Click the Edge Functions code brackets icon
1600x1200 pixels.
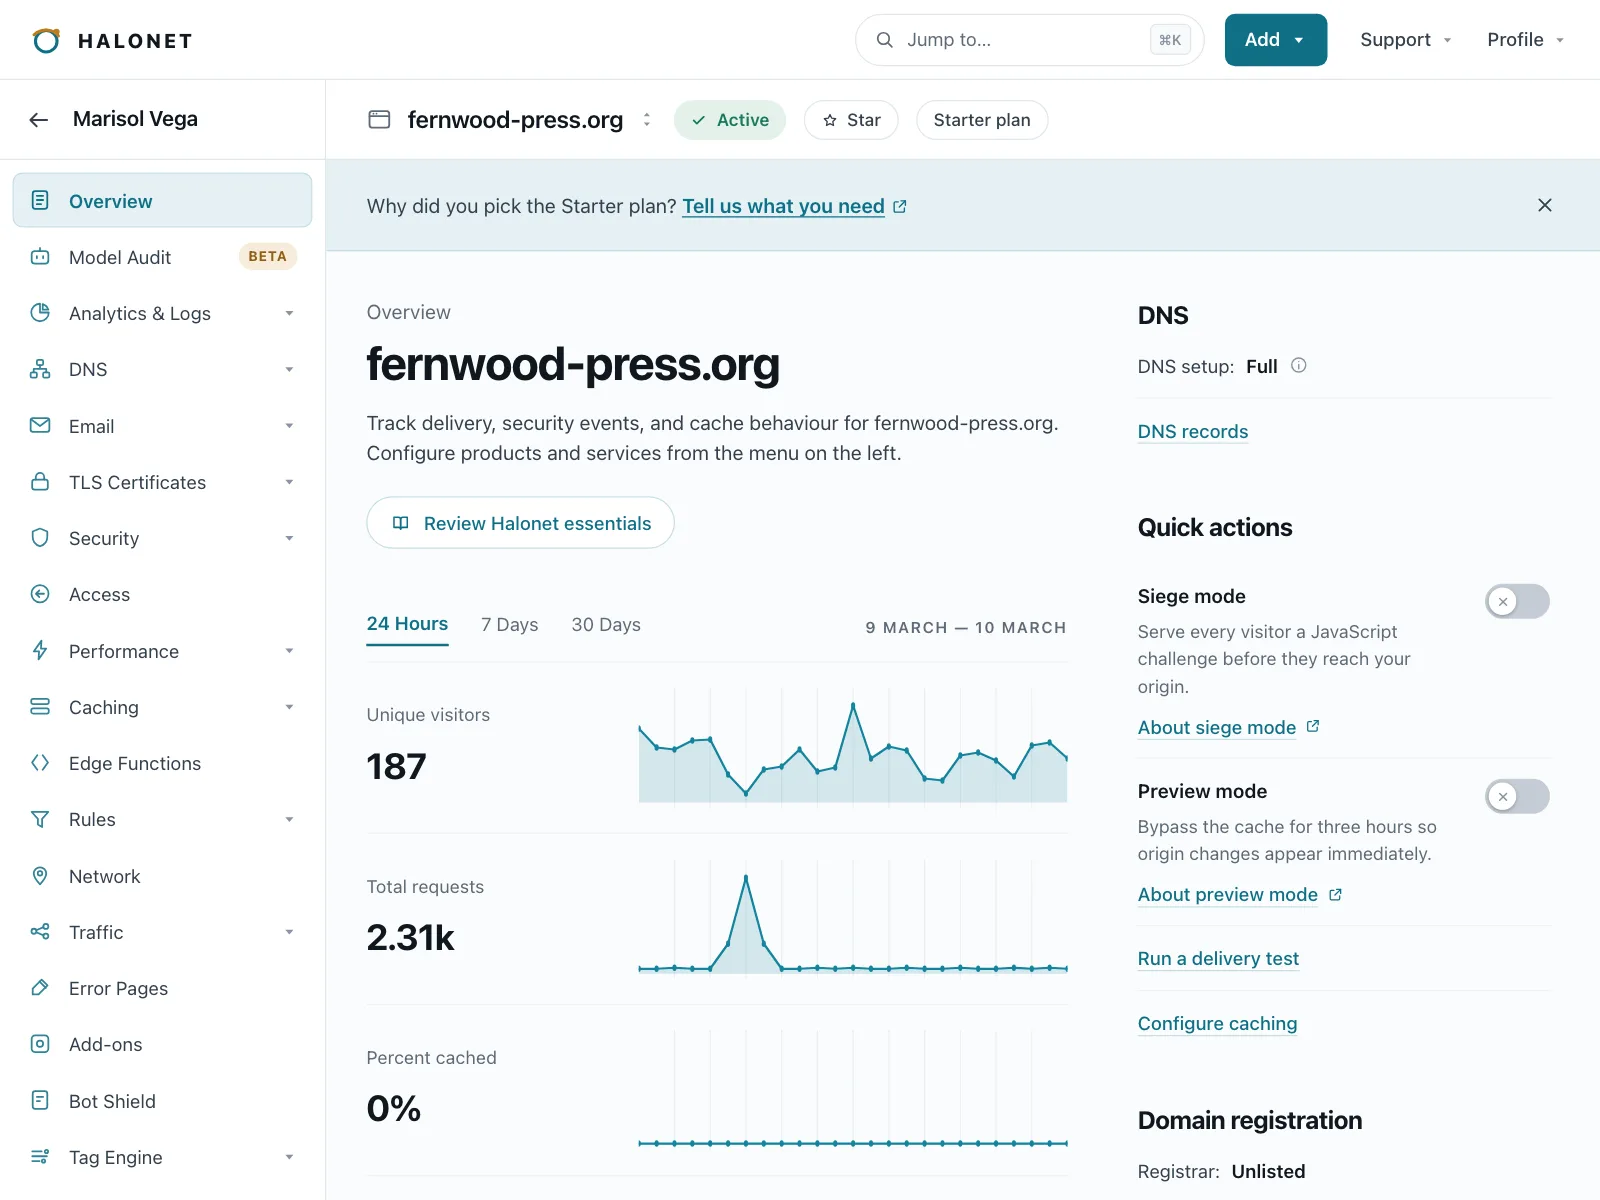(40, 763)
